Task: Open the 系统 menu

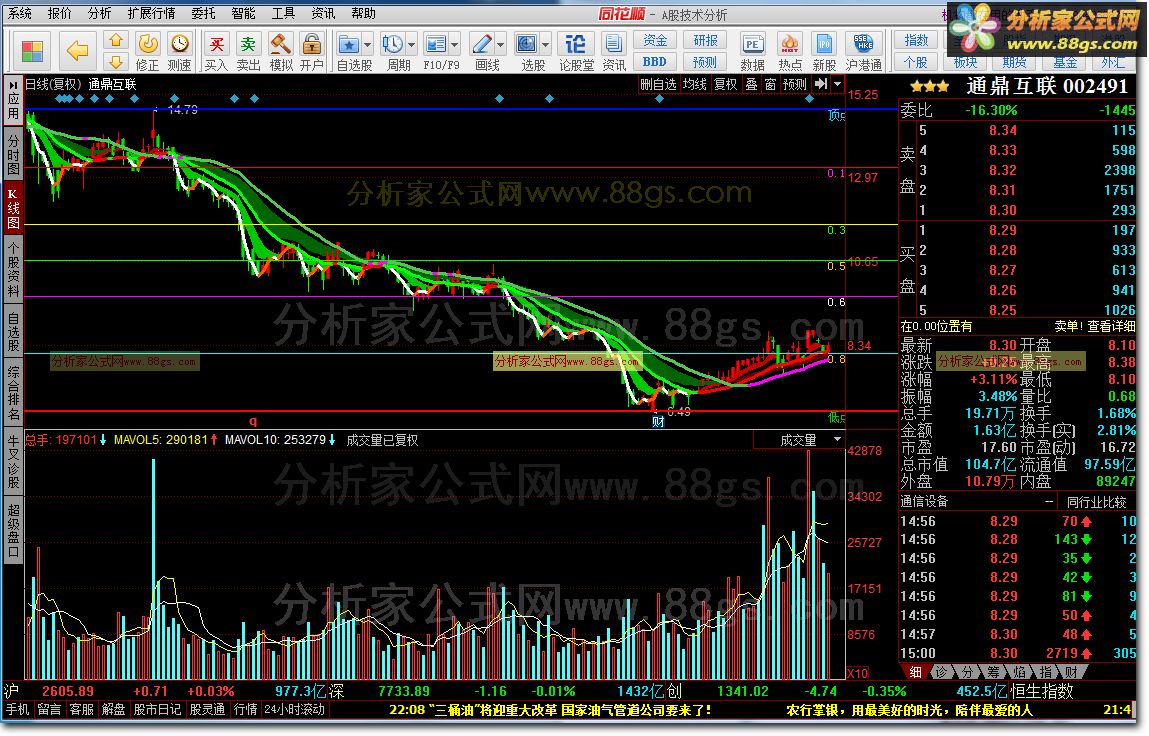Action: coord(20,13)
